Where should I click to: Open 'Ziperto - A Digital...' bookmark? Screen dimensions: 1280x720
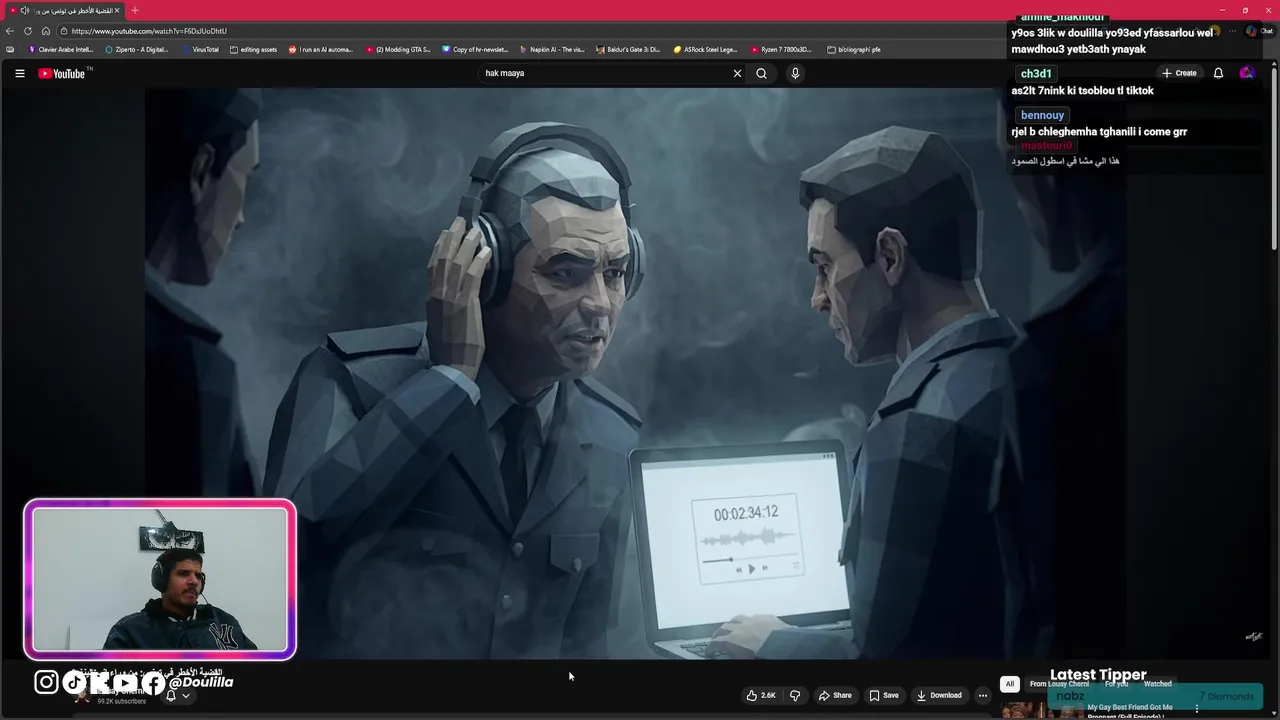coord(137,49)
